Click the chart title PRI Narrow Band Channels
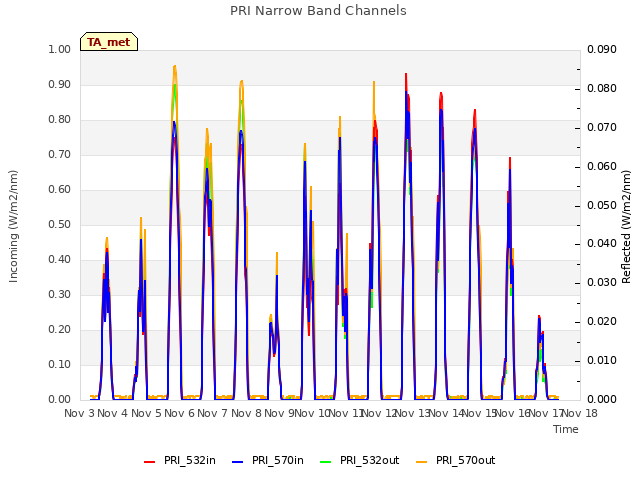 318,11
